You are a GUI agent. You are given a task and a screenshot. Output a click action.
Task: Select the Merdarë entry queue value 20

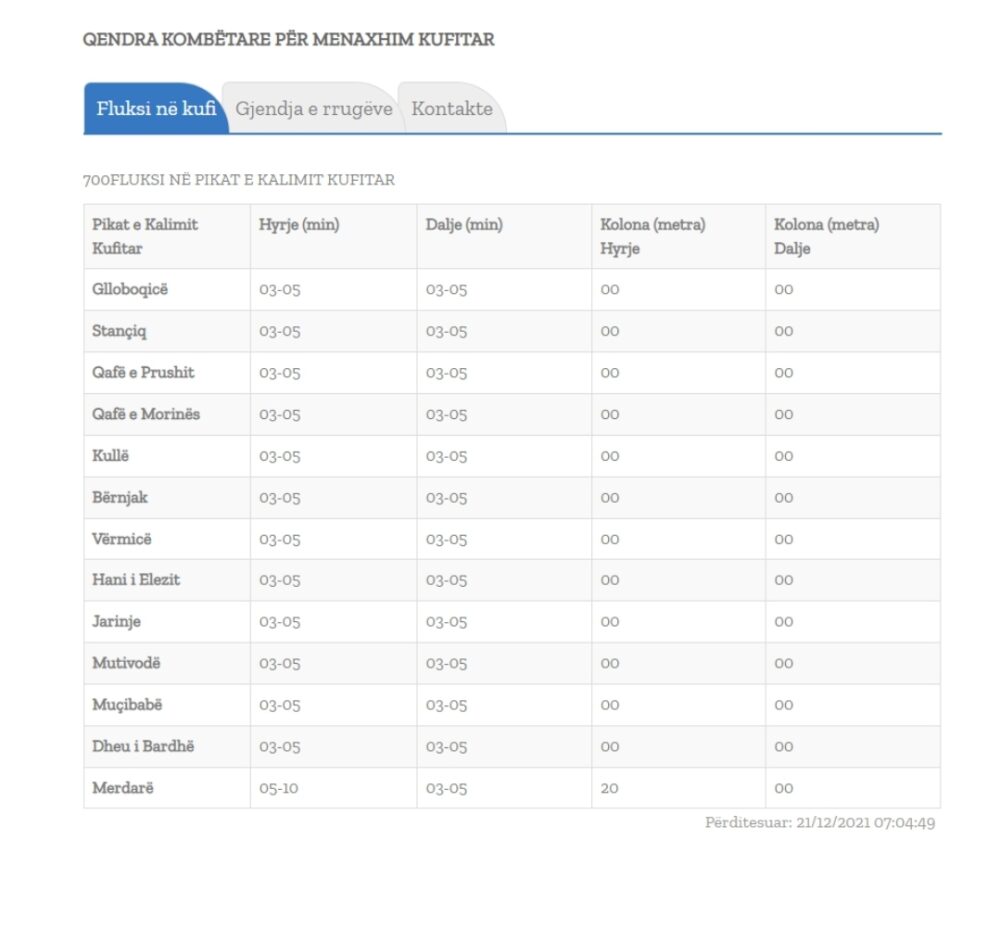pyautogui.click(x=609, y=788)
